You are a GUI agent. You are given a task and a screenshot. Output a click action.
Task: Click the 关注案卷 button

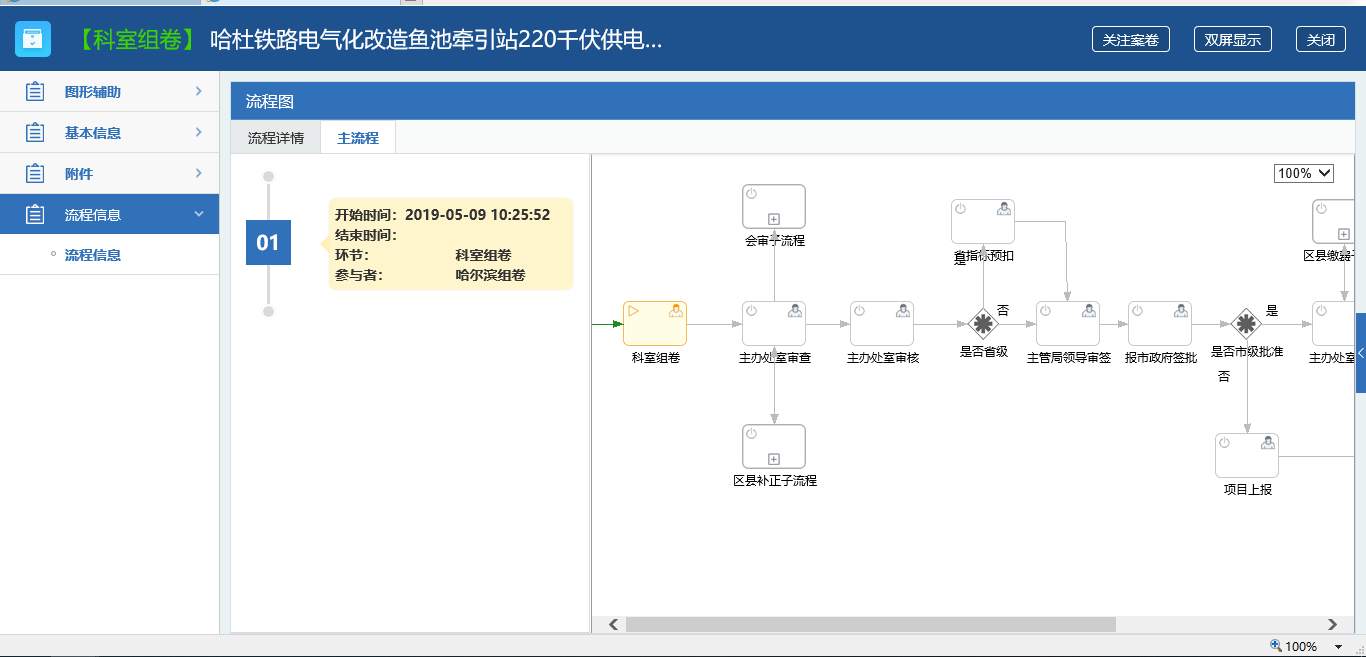(x=1130, y=40)
